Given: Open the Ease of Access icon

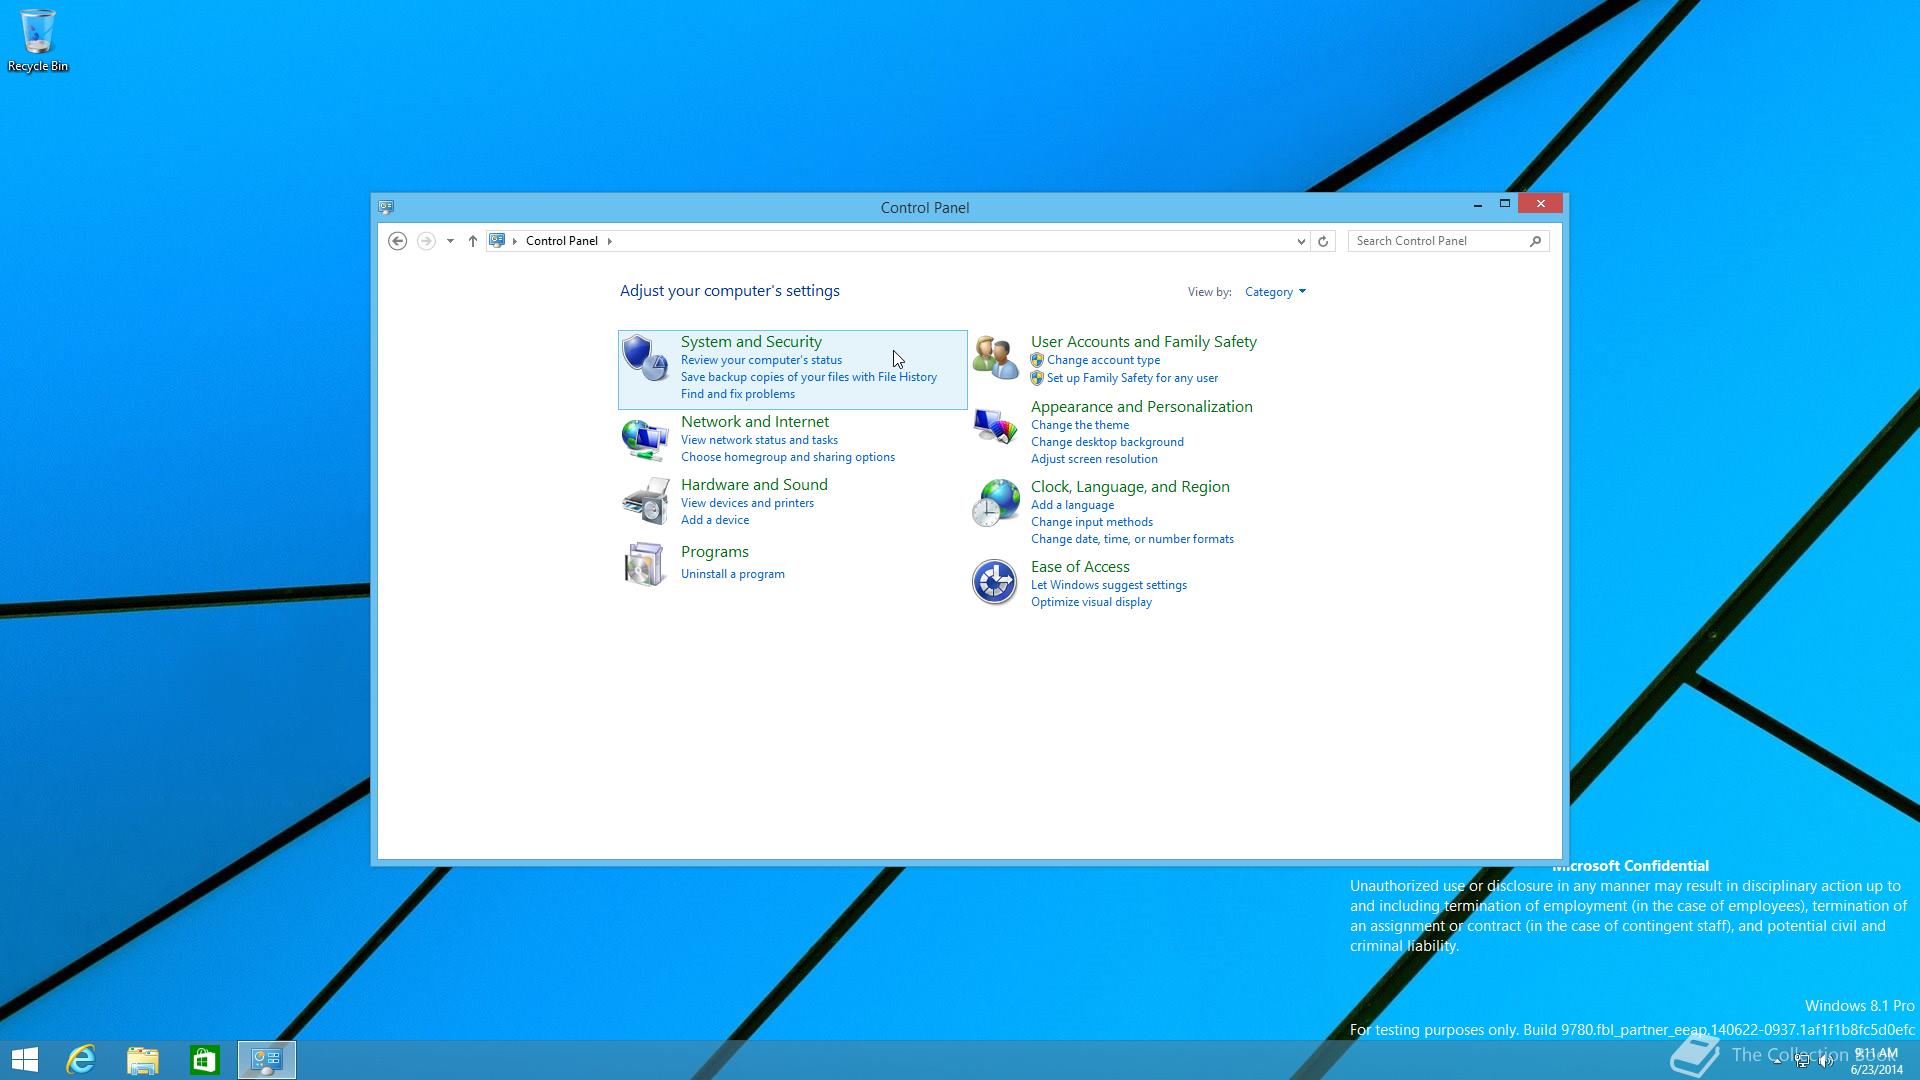Looking at the screenshot, I should (x=995, y=582).
